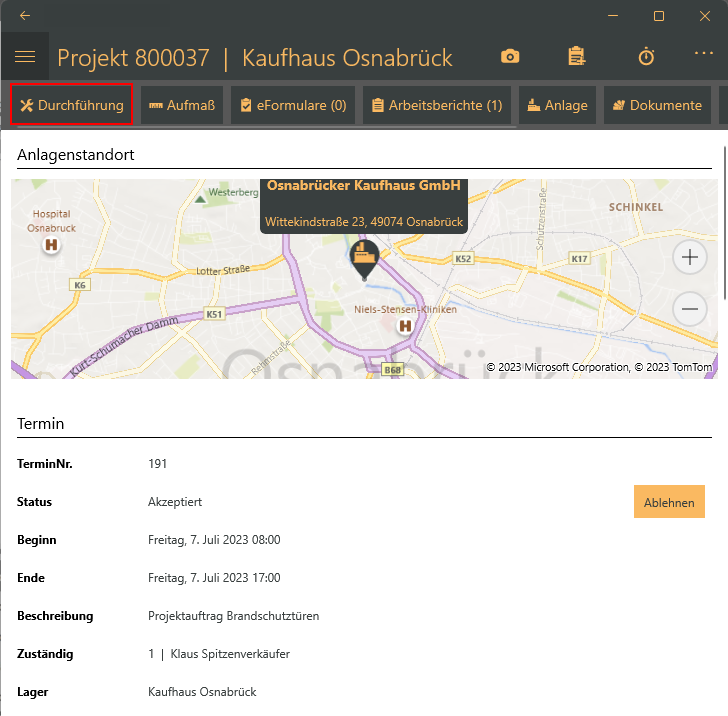Click the vertical scrollbar on the right

(x=725, y=223)
